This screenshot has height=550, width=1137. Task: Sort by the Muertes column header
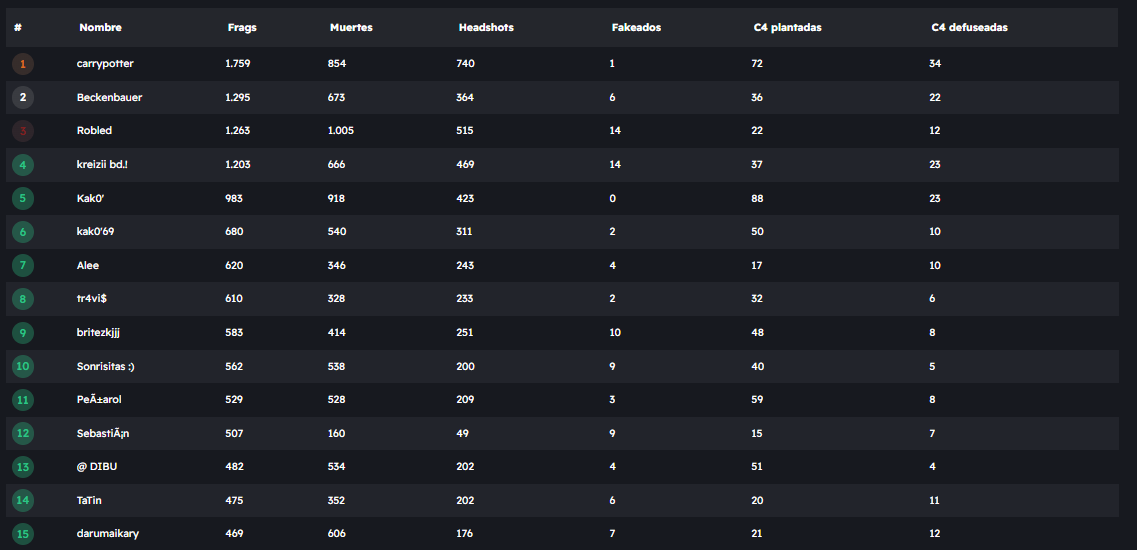point(351,28)
